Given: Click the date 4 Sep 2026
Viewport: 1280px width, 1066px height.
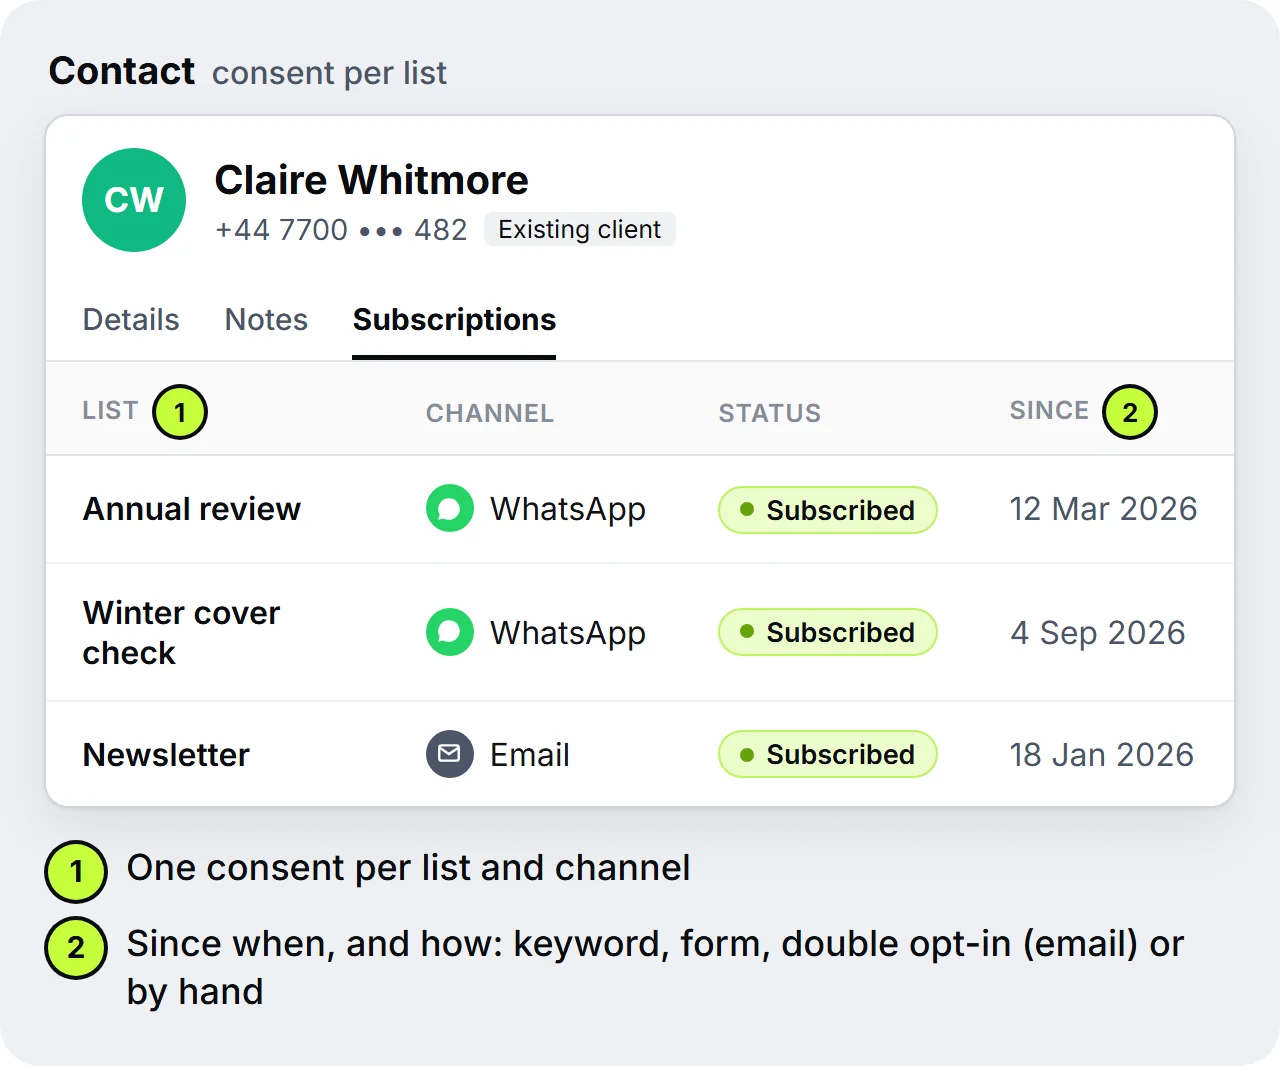Looking at the screenshot, I should pos(1098,632).
